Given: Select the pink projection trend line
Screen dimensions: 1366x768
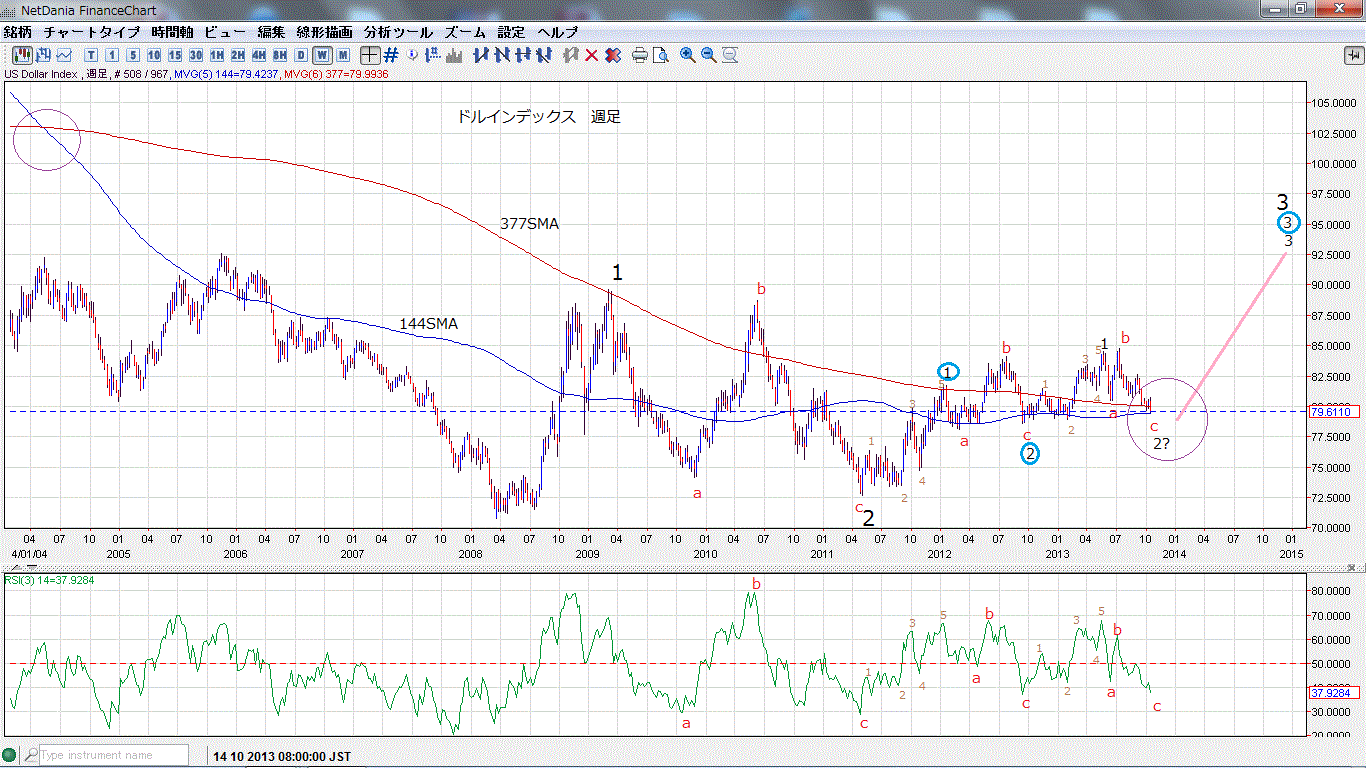Looking at the screenshot, I should click(1232, 335).
